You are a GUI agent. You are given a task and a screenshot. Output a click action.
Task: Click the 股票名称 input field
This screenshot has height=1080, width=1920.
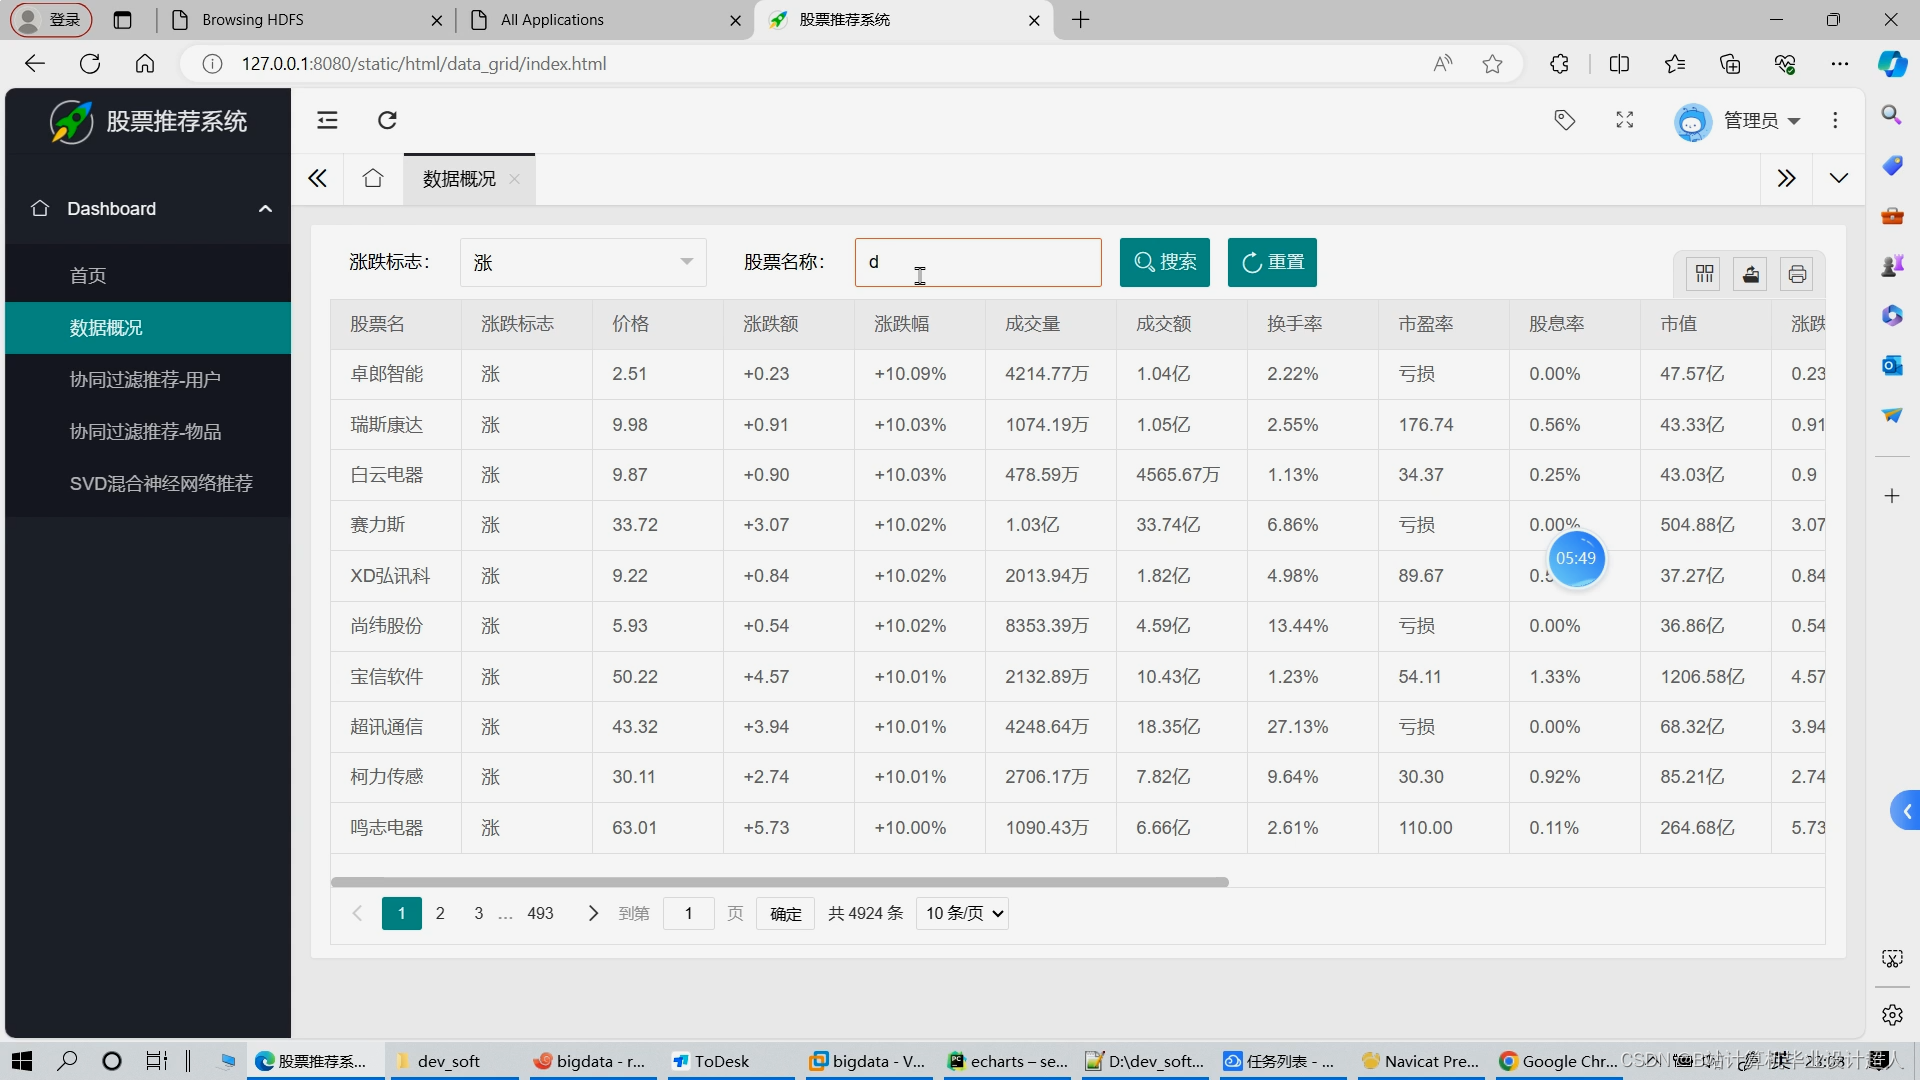pos(977,262)
